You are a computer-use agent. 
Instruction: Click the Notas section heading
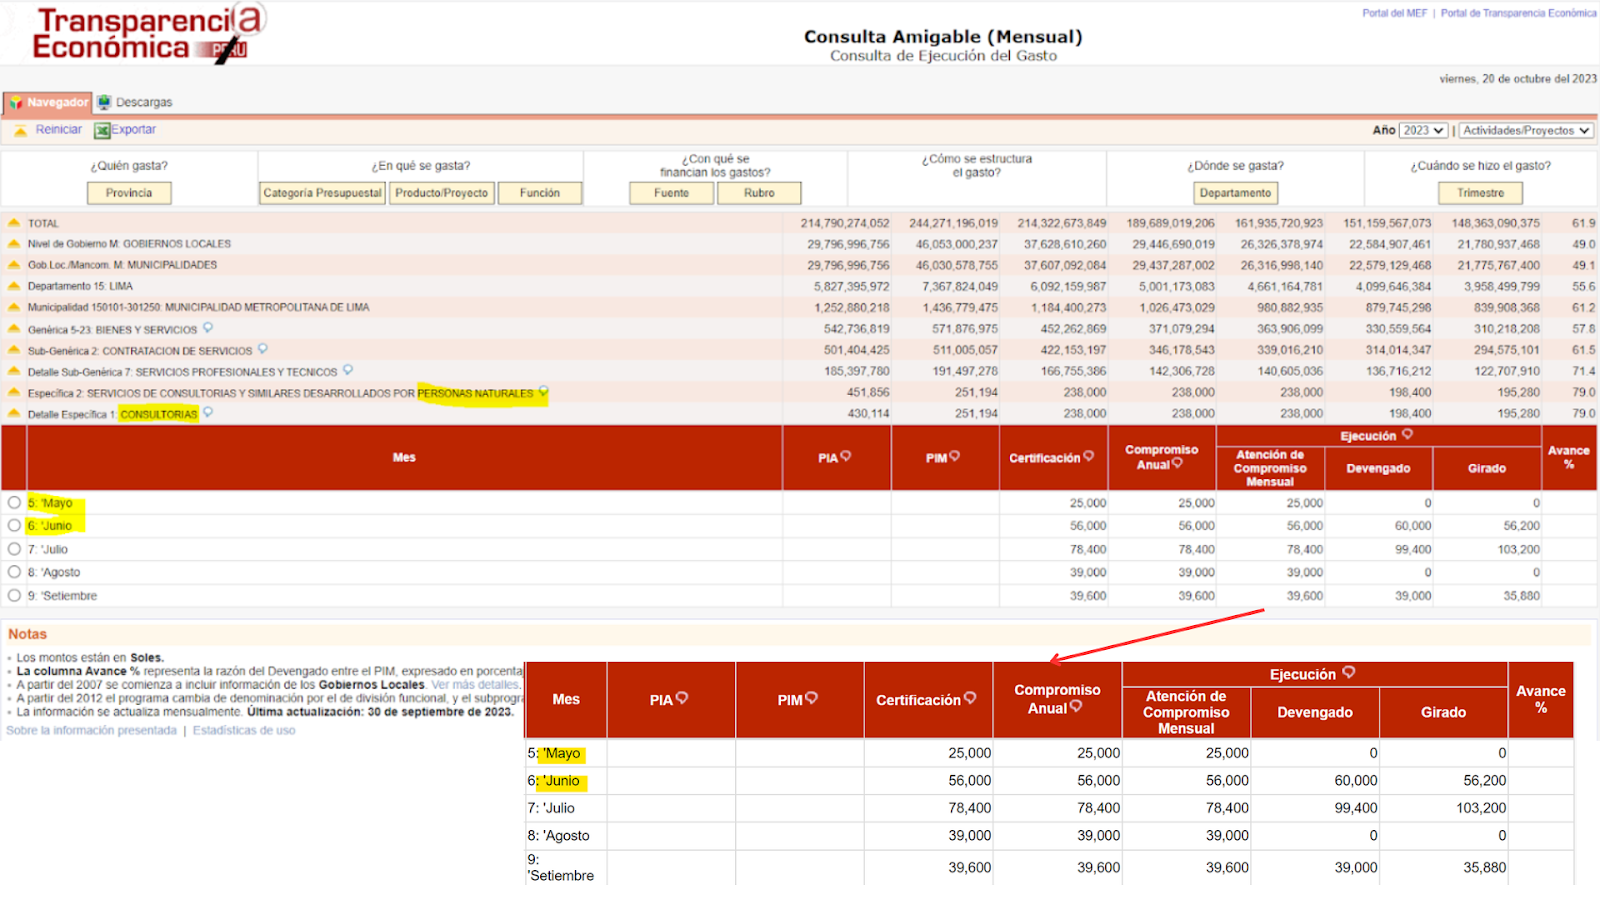click(28, 634)
